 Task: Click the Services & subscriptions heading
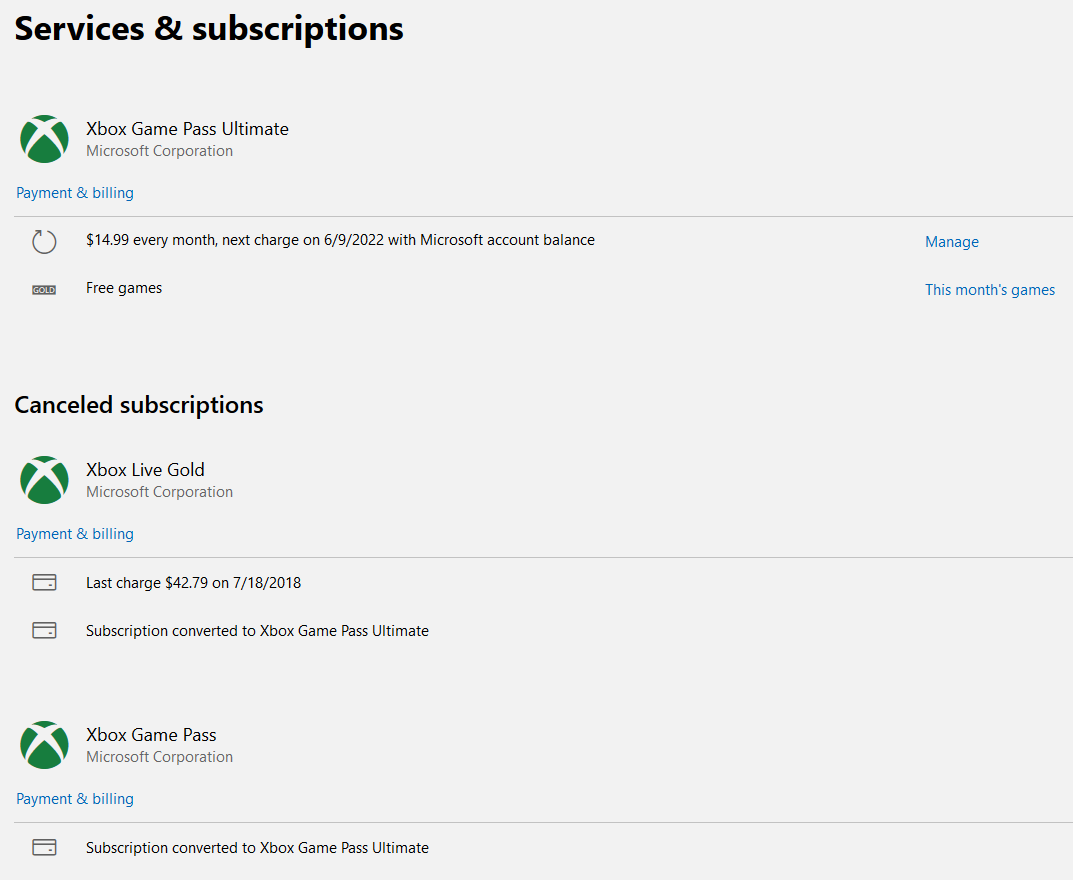click(x=209, y=29)
